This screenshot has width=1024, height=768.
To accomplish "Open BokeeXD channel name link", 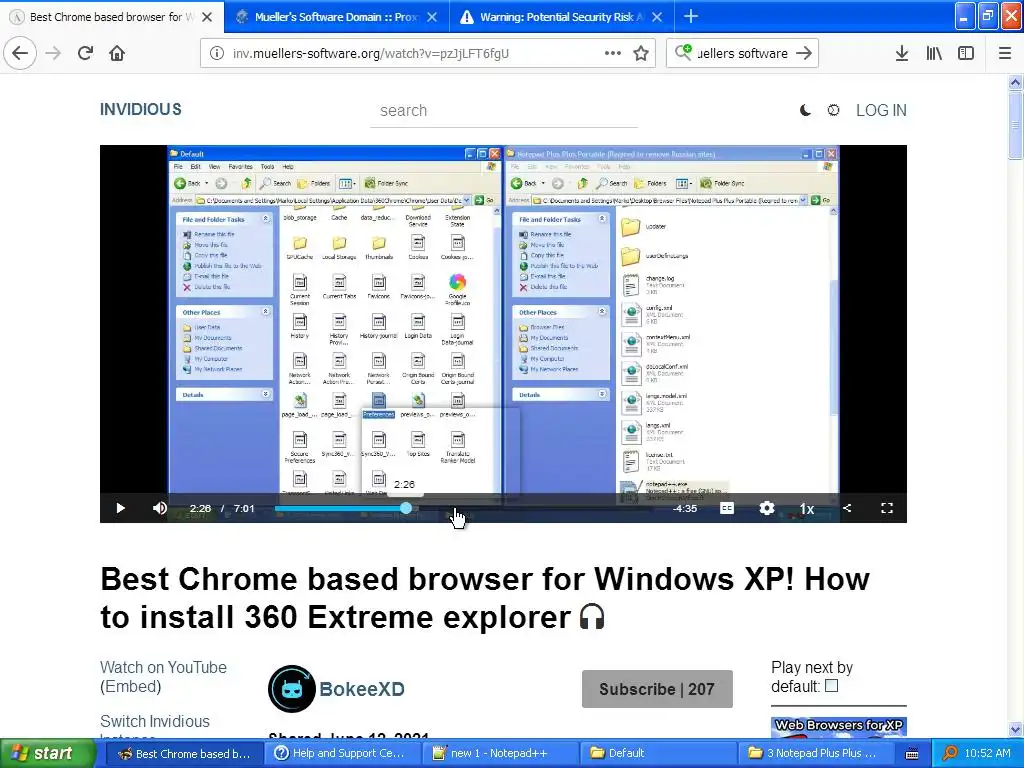I will [x=362, y=689].
